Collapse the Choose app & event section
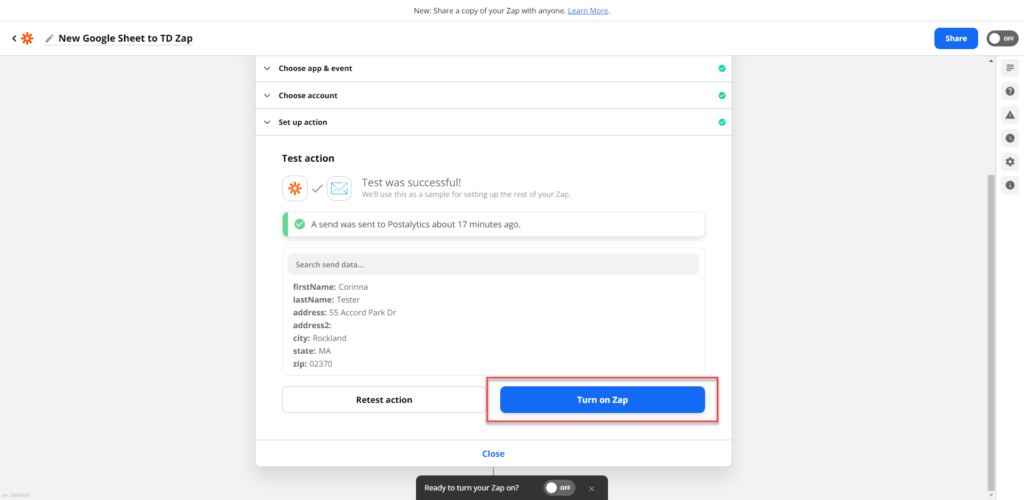Viewport: 1024px width, 500px height. (266, 68)
